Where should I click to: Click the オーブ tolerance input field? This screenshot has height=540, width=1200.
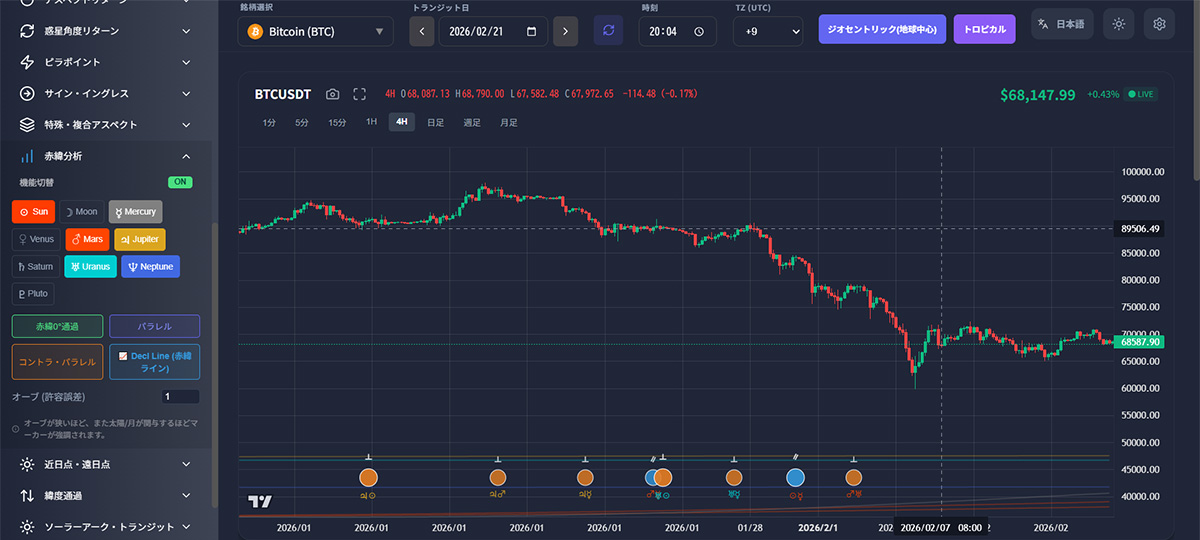click(180, 397)
